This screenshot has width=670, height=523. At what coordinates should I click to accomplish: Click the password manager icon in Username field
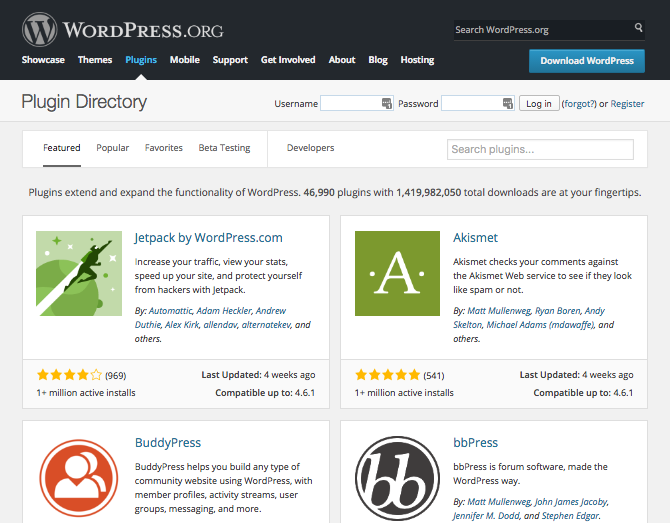pyautogui.click(x=386, y=103)
